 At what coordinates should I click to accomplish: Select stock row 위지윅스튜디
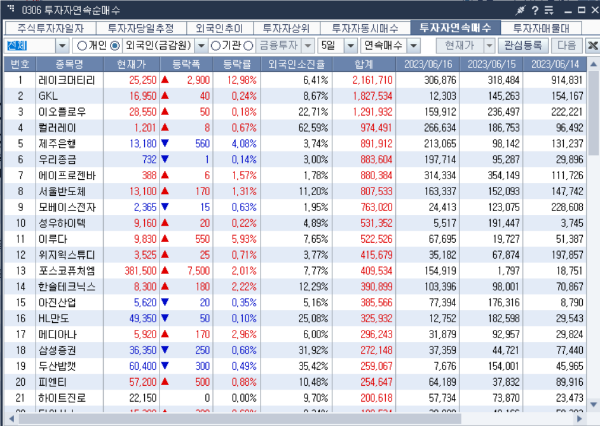(x=295, y=255)
